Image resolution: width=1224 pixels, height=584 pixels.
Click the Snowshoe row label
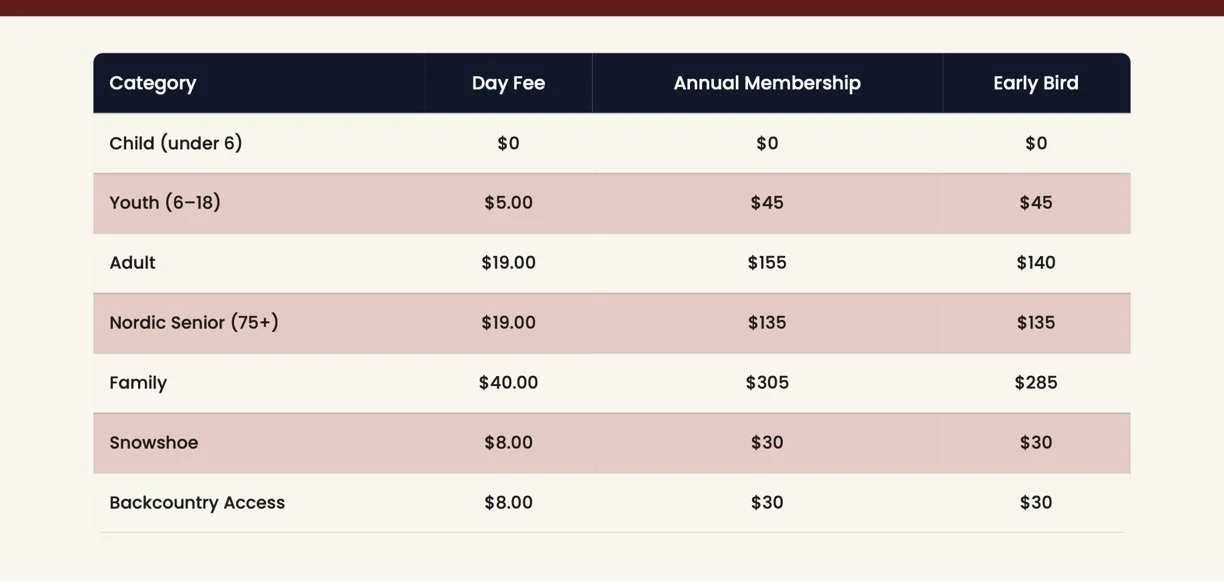pyautogui.click(x=154, y=443)
